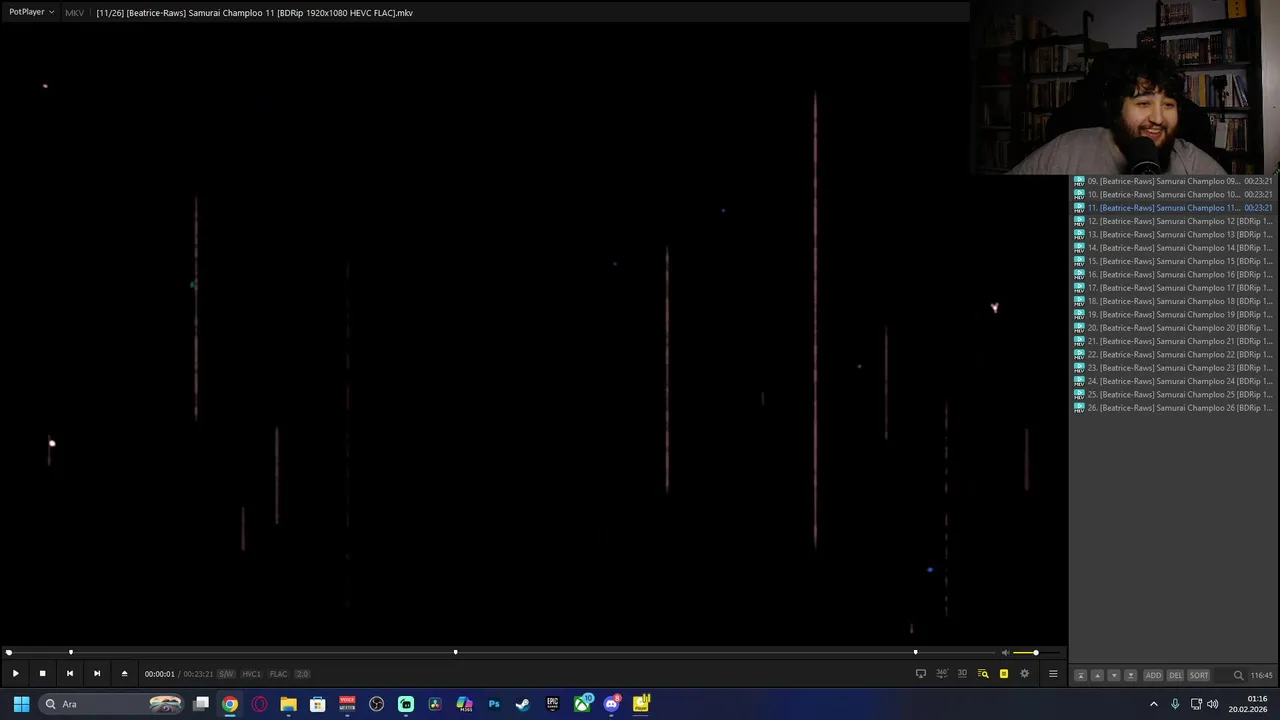1280x720 pixels.
Task: Open Task View on the taskbar
Action: click(x=201, y=704)
